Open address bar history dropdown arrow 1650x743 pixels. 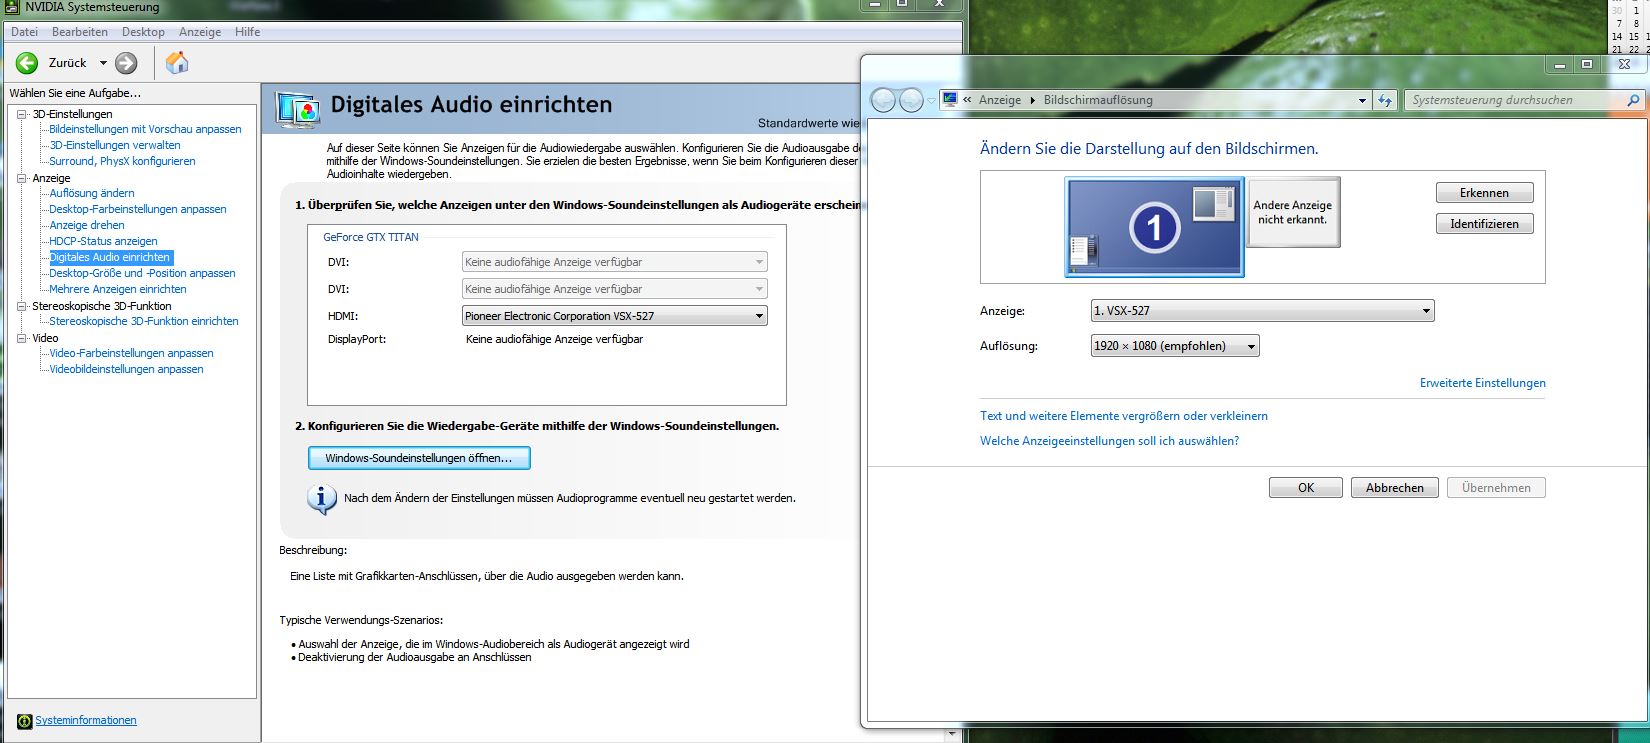click(1362, 100)
